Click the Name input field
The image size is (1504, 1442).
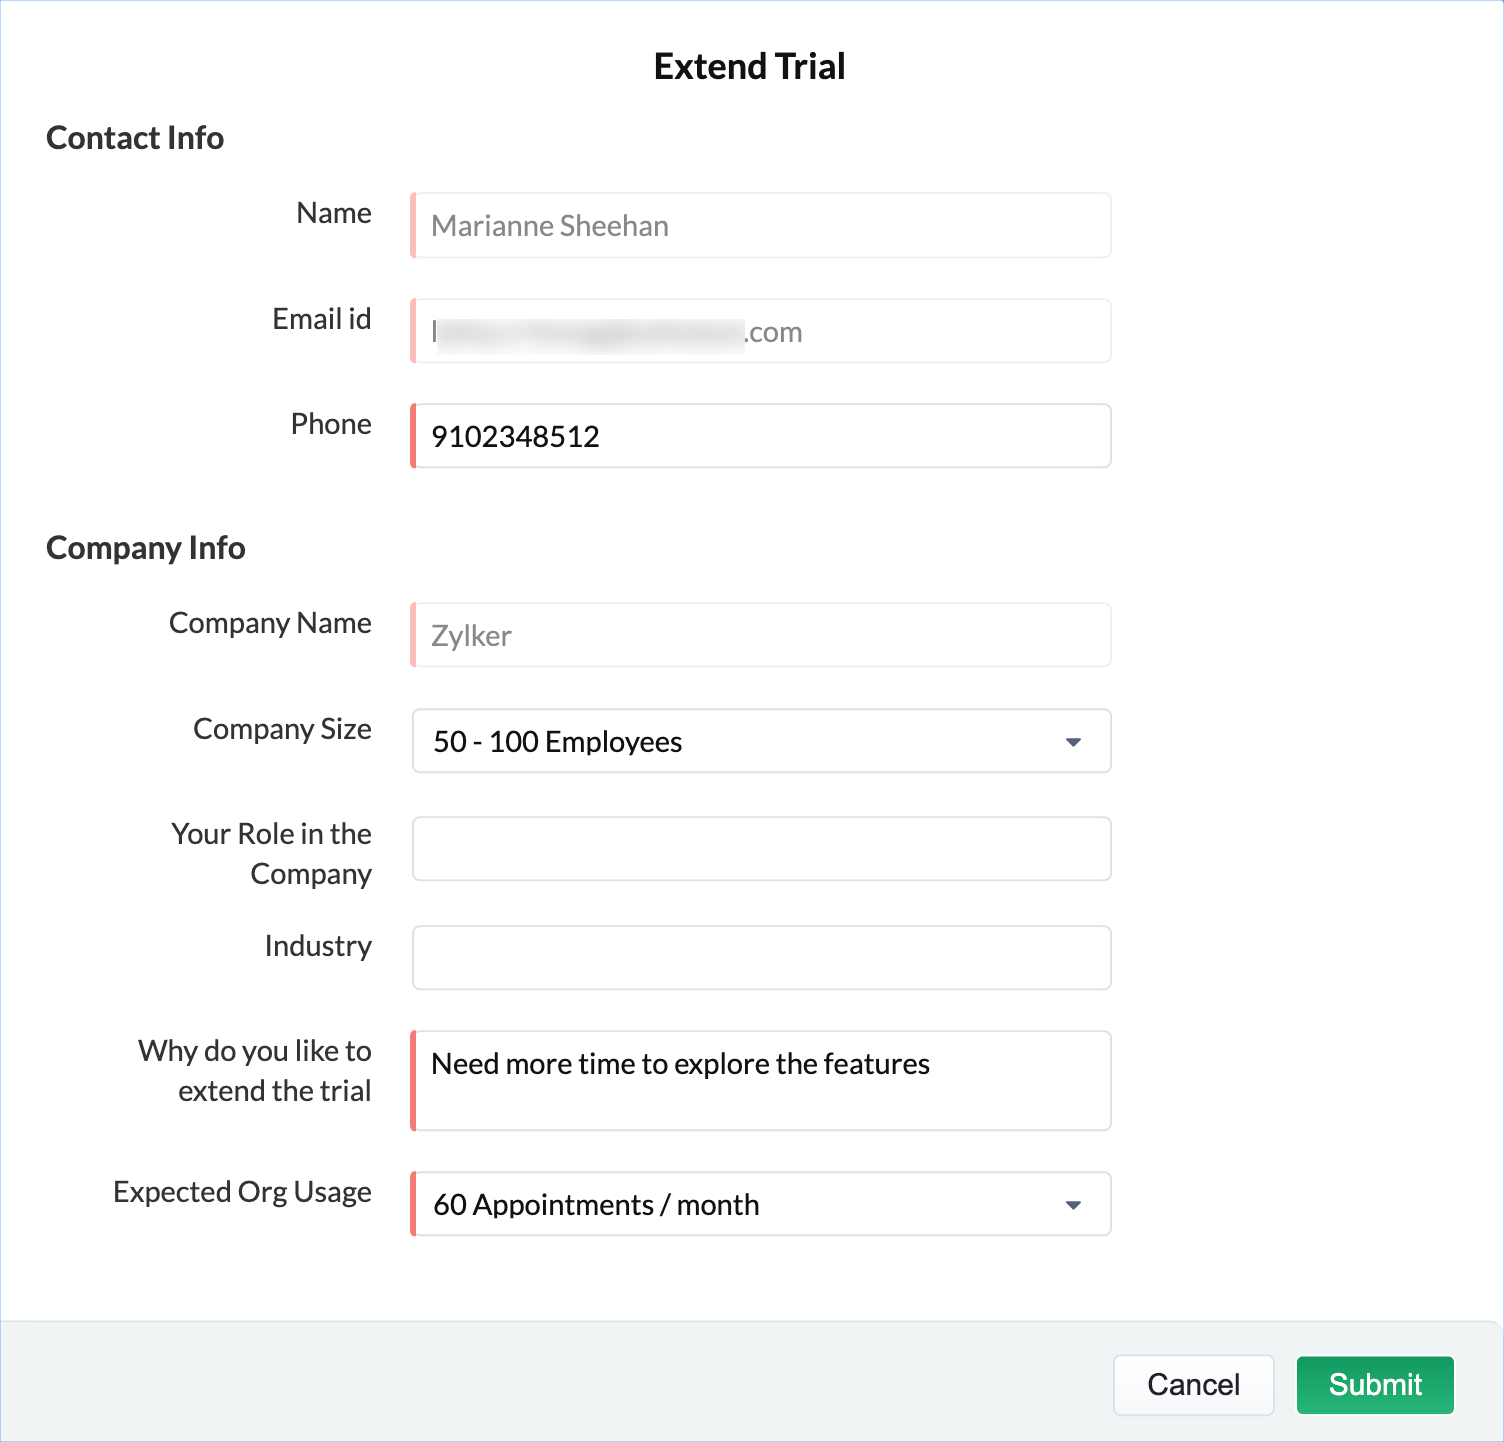click(760, 226)
